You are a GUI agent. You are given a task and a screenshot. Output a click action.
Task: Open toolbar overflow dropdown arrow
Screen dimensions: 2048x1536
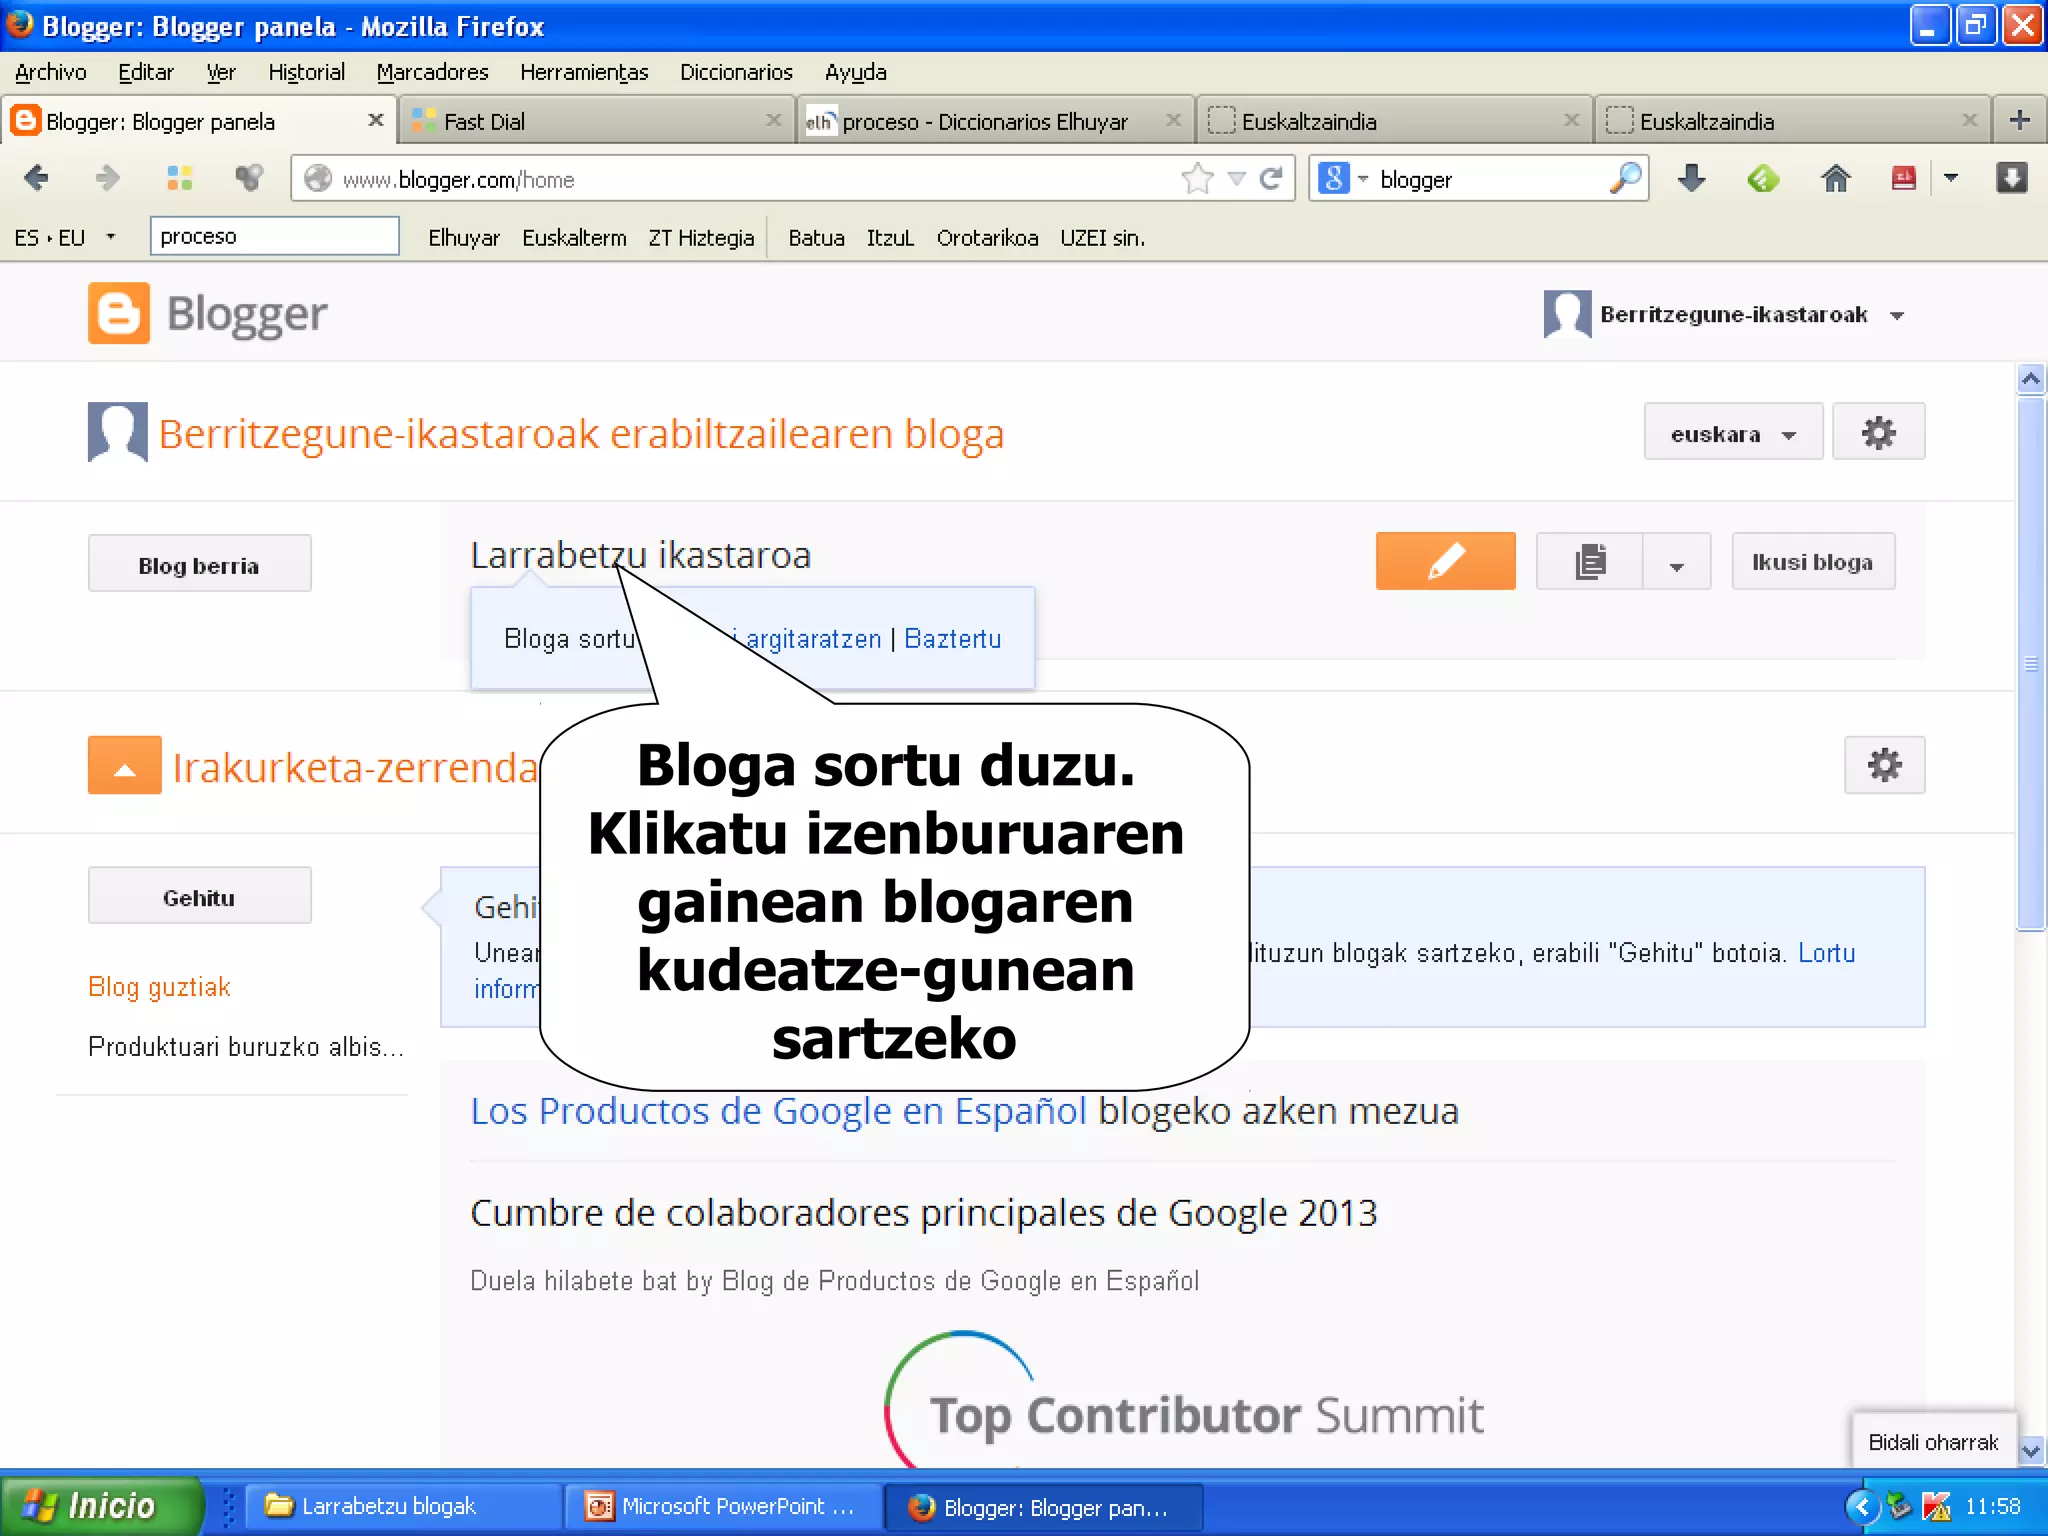(x=1951, y=178)
